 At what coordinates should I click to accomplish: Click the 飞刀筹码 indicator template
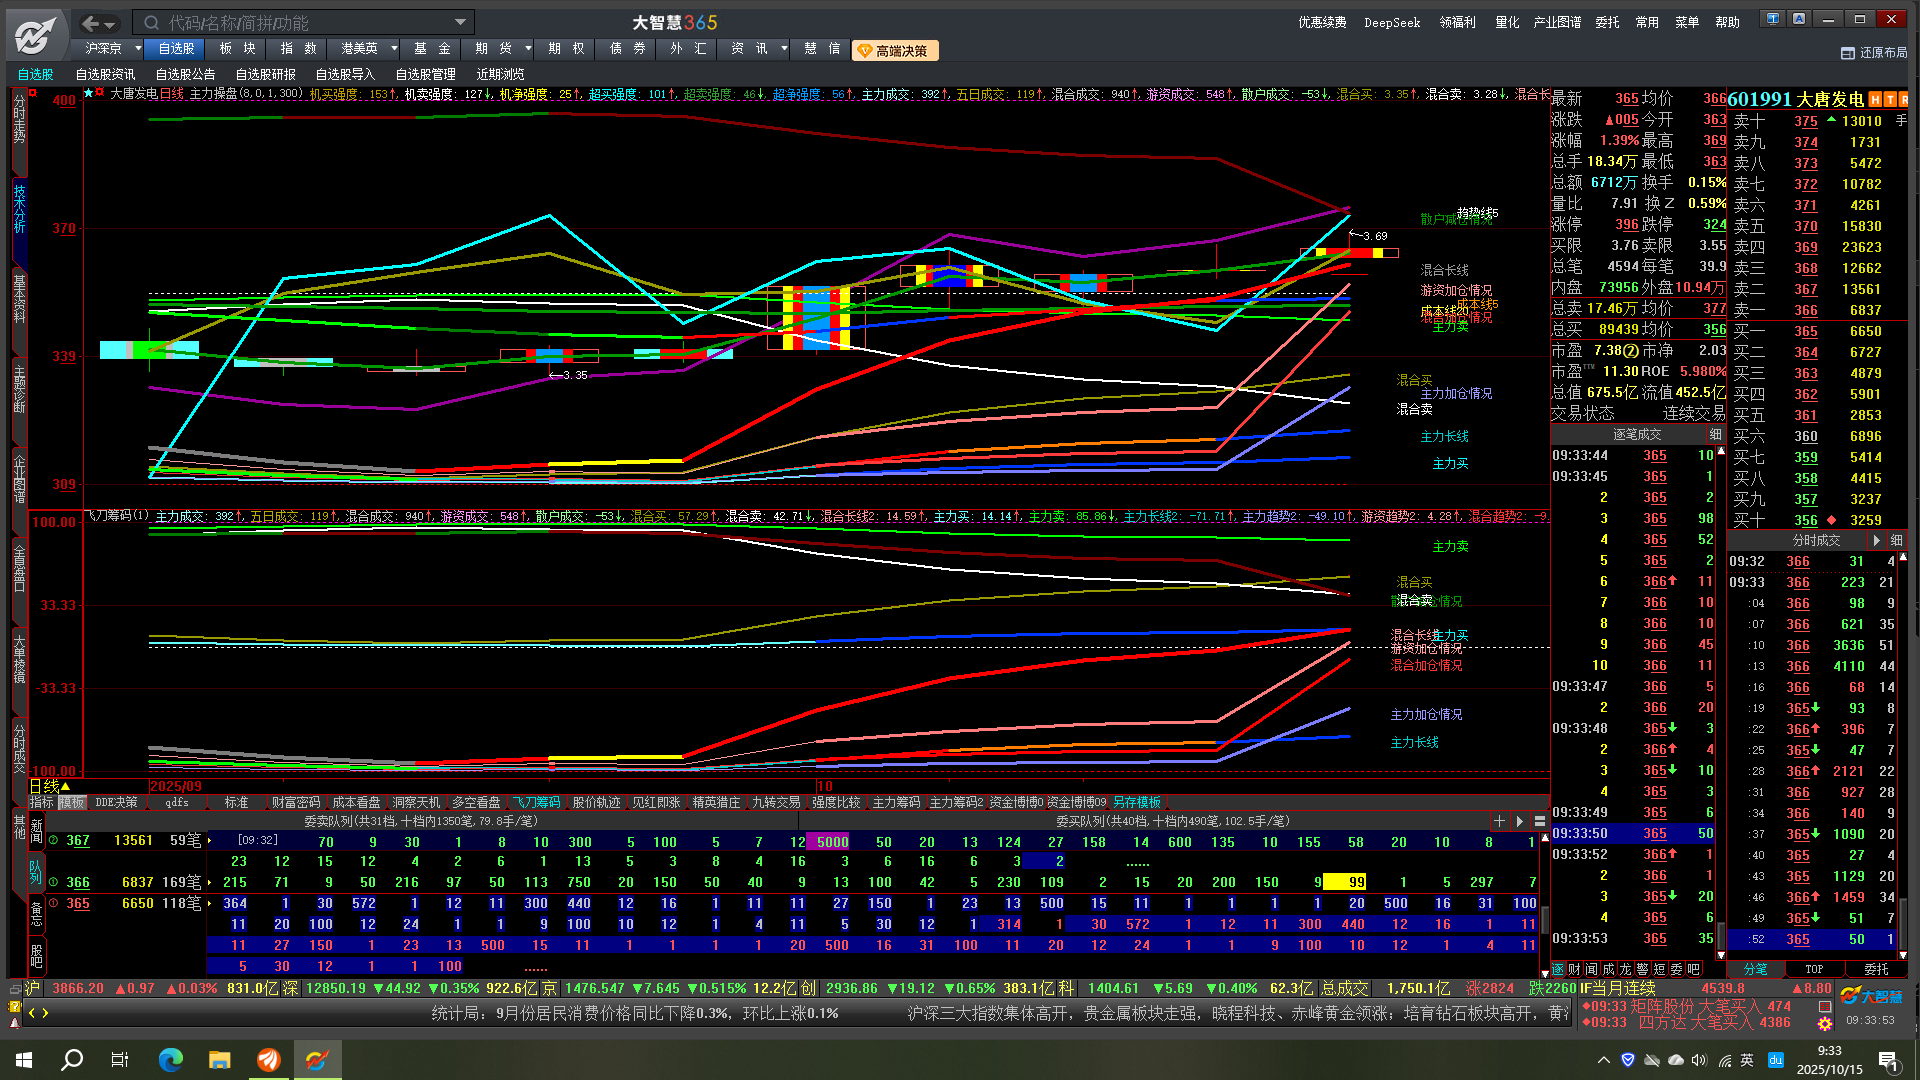[x=536, y=802]
